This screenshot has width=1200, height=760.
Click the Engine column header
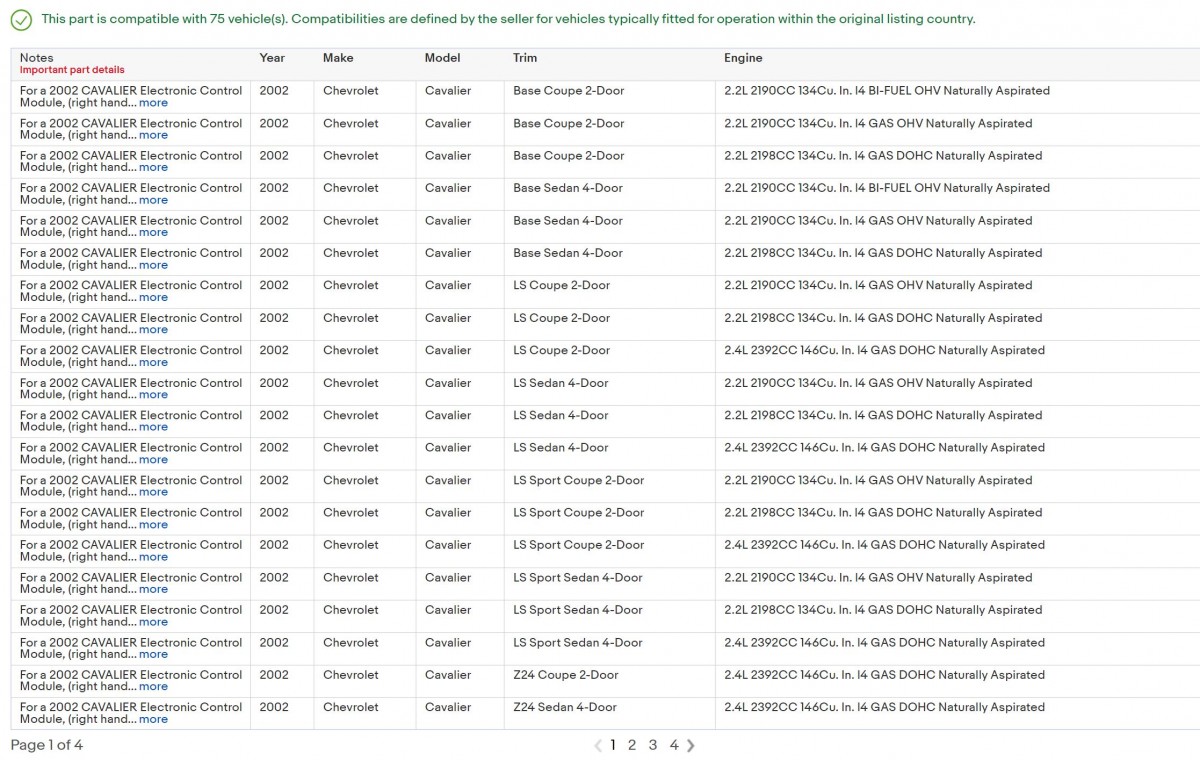[x=743, y=58]
